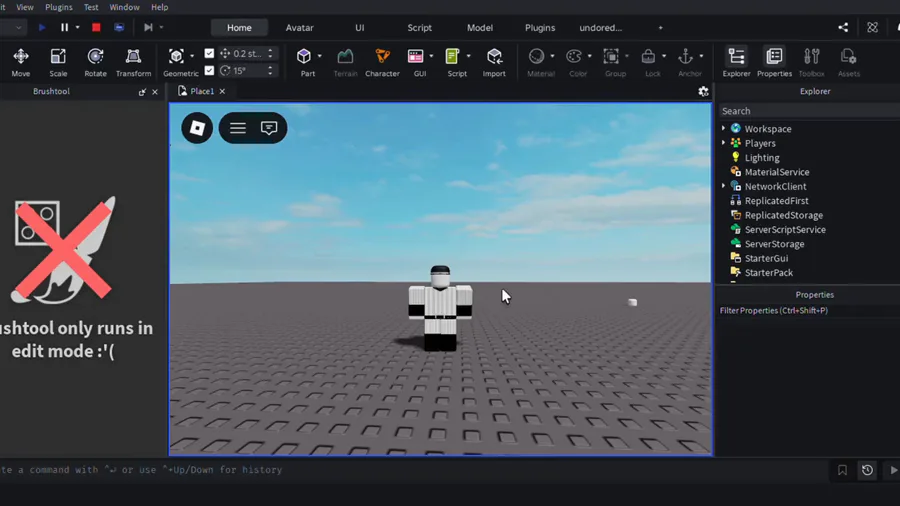Image resolution: width=900 pixels, height=506 pixels.
Task: Select the Transform tool
Action: coord(133,62)
